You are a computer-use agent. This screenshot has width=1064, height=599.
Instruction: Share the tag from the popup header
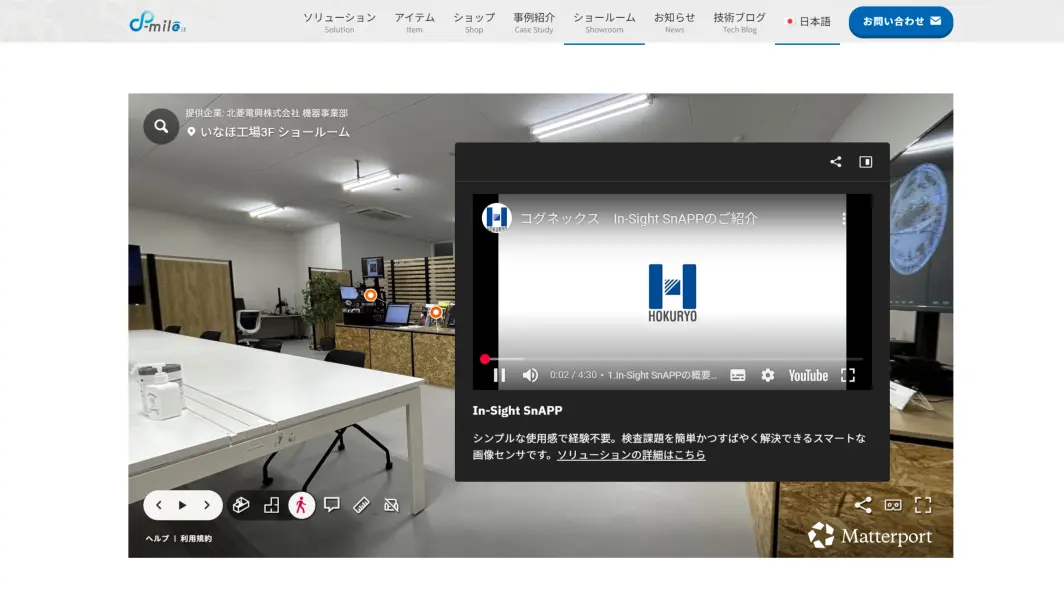click(836, 162)
